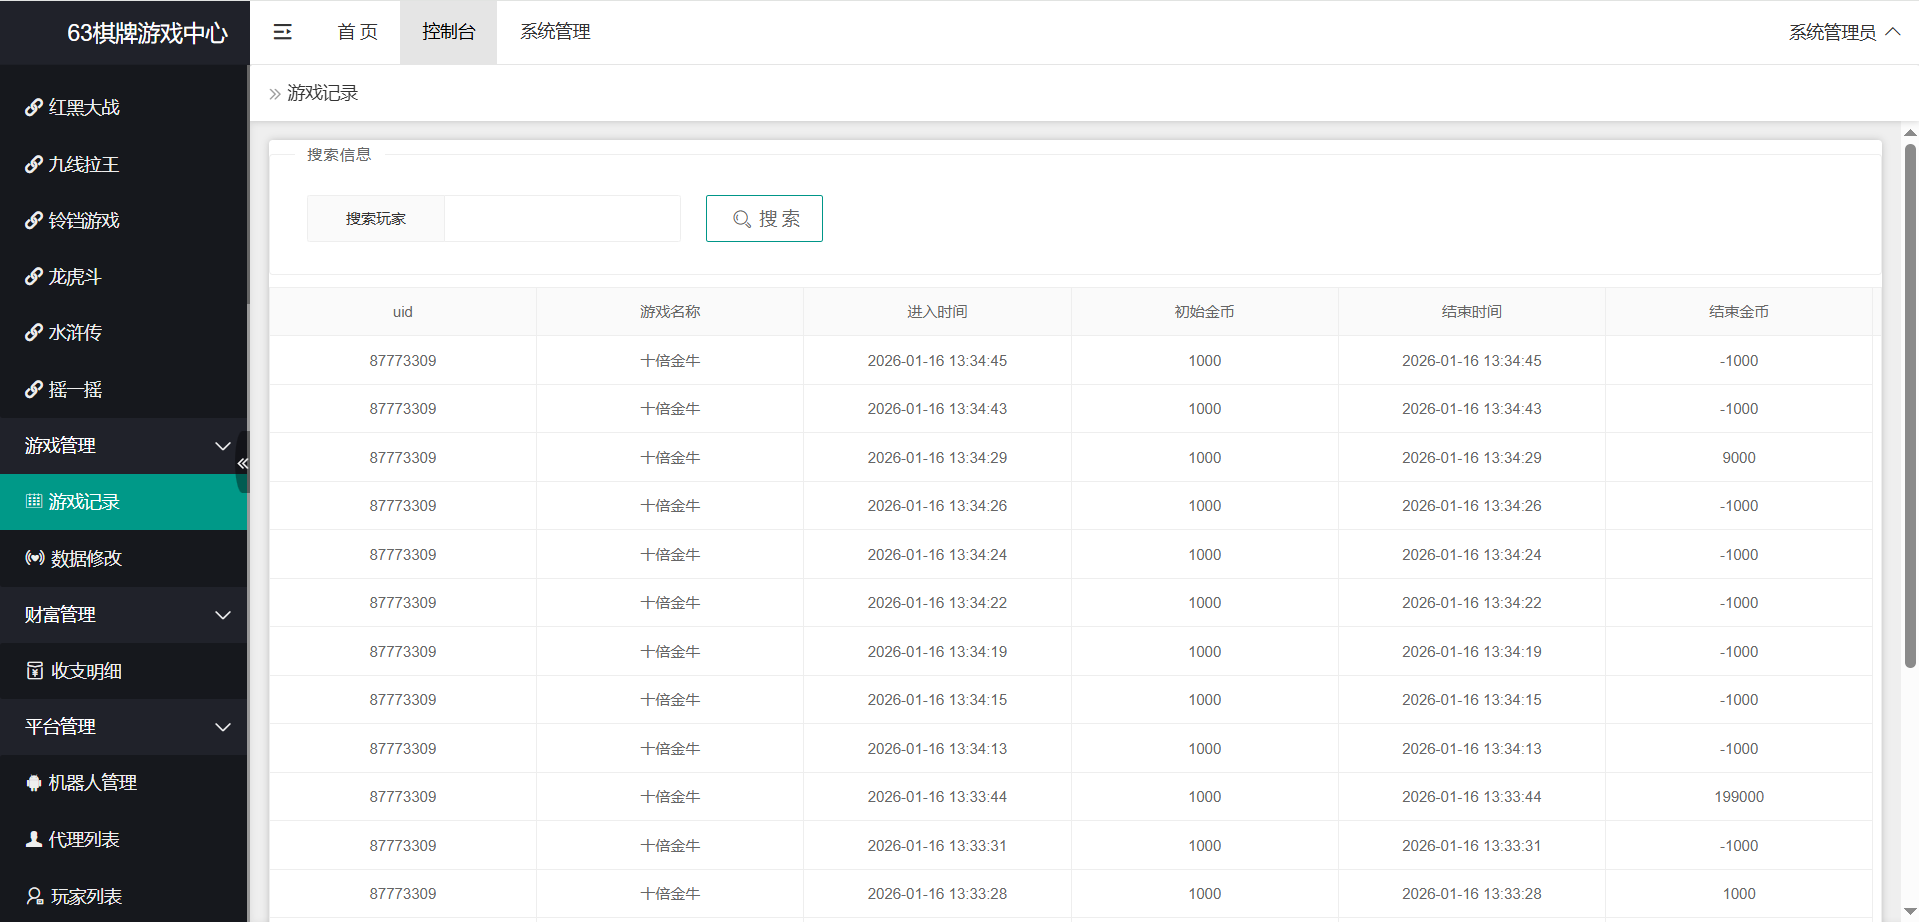1919x922 pixels.
Task: Collapse the sidebar with double-arrow handle
Action: point(242,463)
